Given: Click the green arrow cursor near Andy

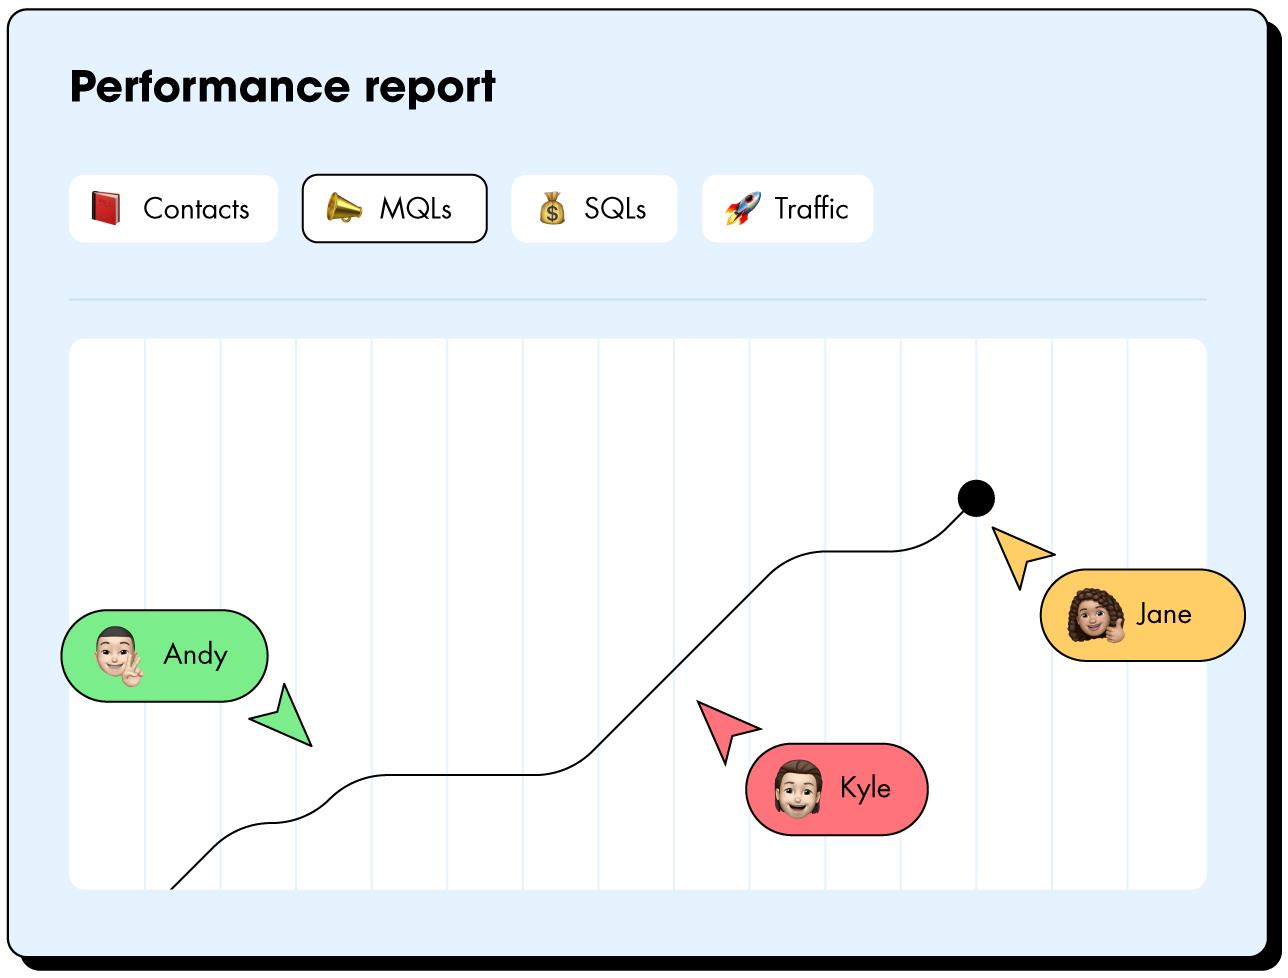Looking at the screenshot, I should 284,717.
